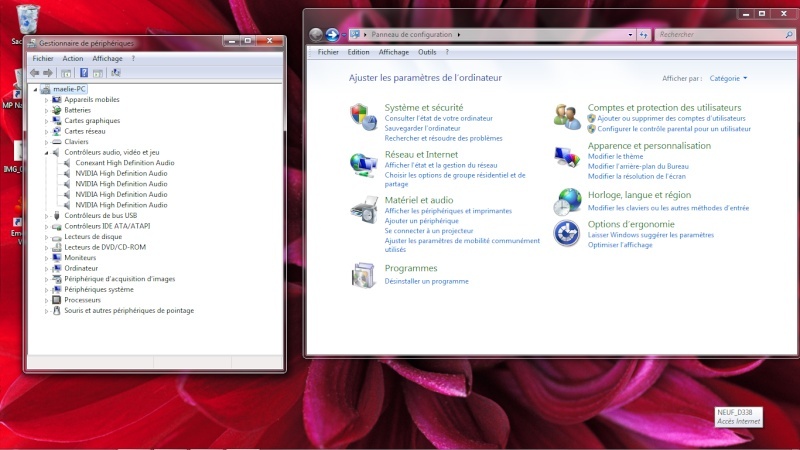800x450 pixels.
Task: Click the Système et sécurité shield icon
Action: tap(363, 117)
